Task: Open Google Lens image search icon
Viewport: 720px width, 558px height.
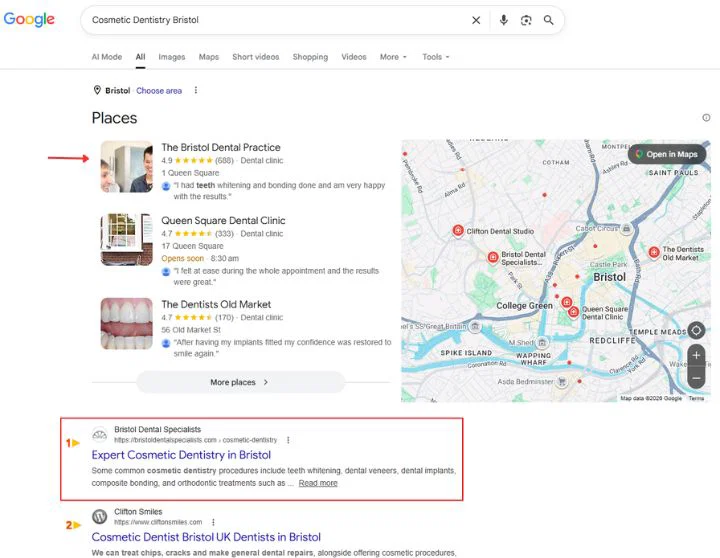Action: coord(526,20)
